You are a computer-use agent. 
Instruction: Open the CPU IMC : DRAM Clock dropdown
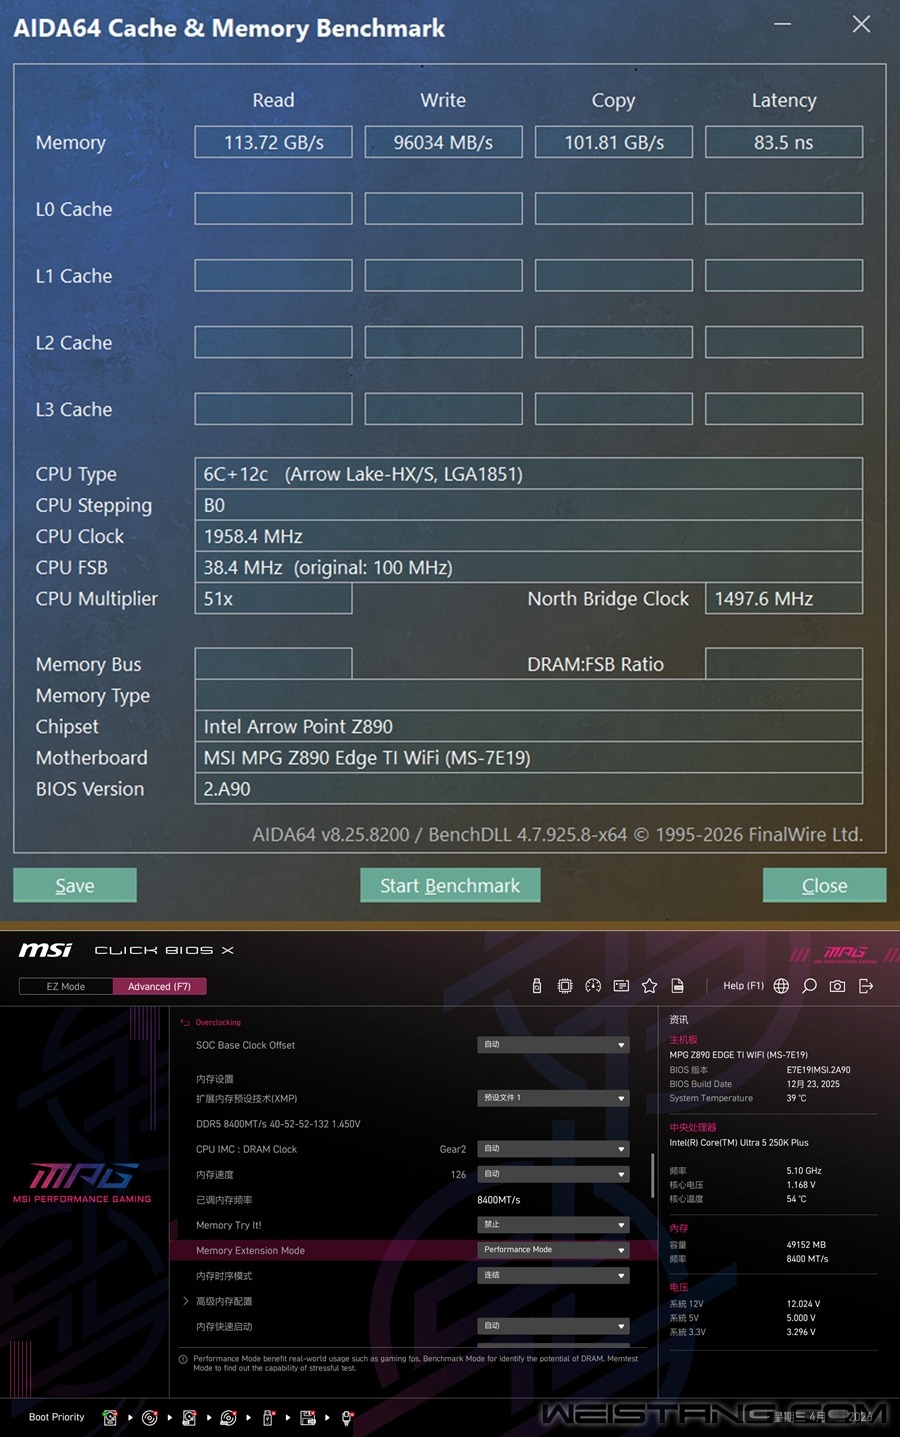[553, 1149]
